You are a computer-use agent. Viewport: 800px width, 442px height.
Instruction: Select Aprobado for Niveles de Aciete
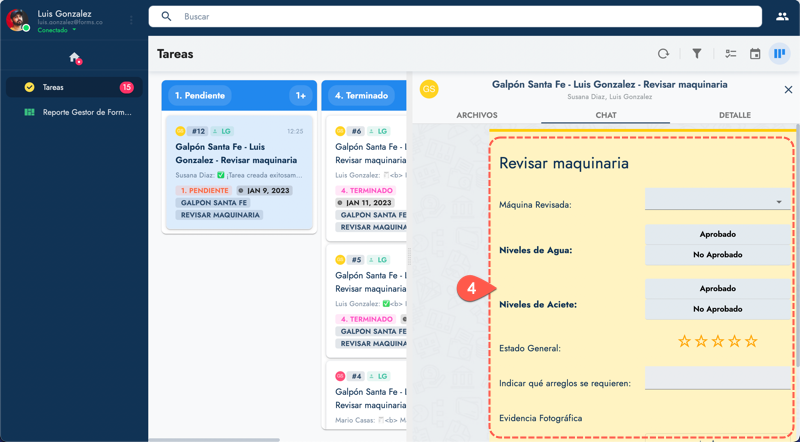pos(717,288)
